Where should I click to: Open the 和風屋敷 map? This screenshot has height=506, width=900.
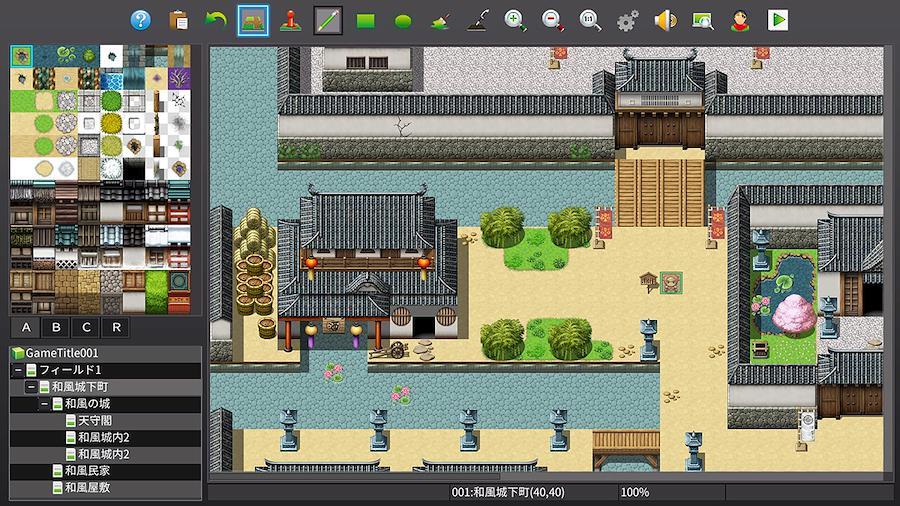87,488
